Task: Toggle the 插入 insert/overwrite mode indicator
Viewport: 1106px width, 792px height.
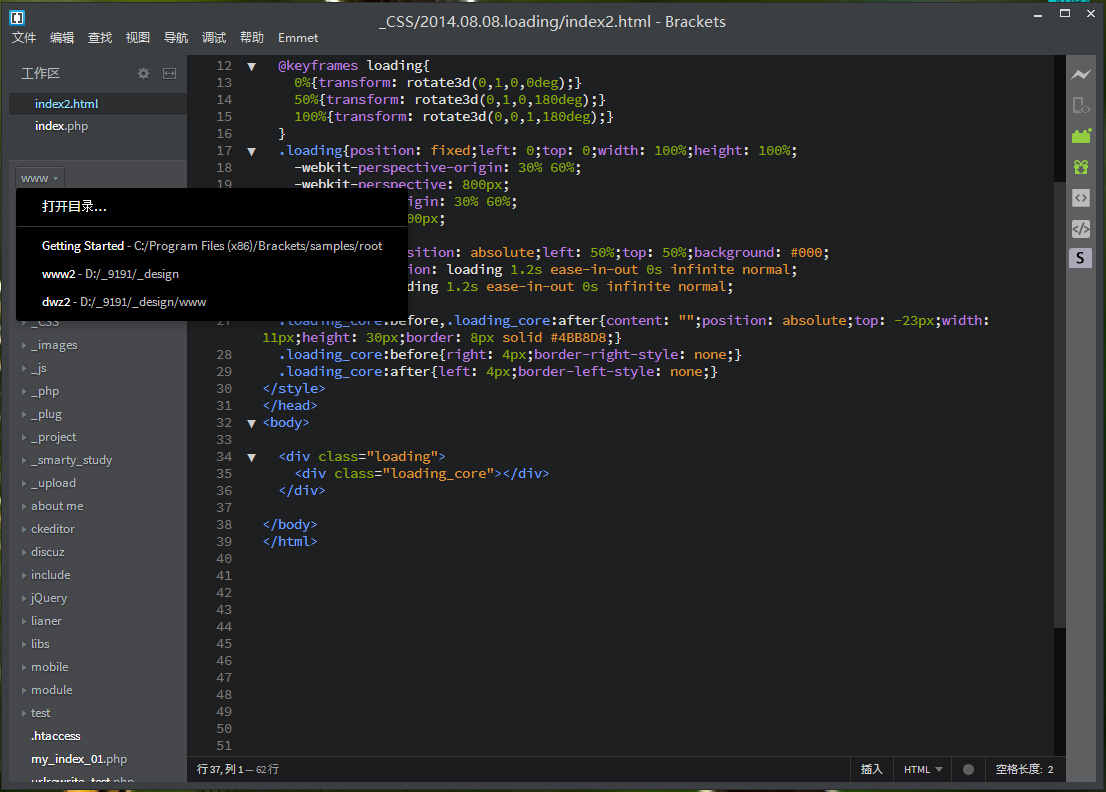Action: [x=872, y=769]
